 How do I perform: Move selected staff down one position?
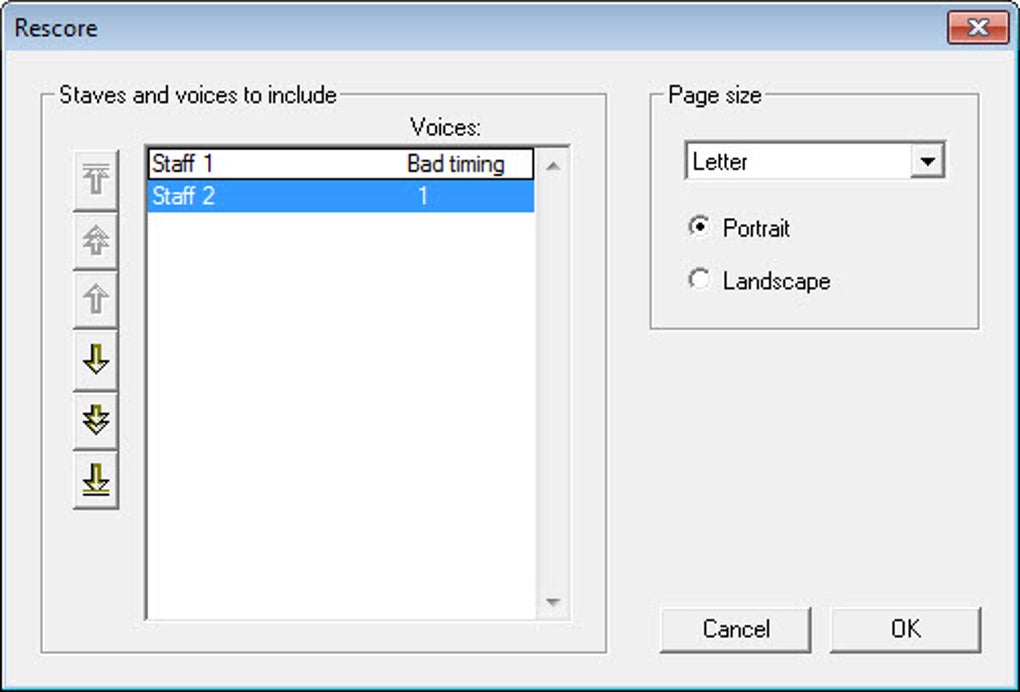tap(96, 360)
